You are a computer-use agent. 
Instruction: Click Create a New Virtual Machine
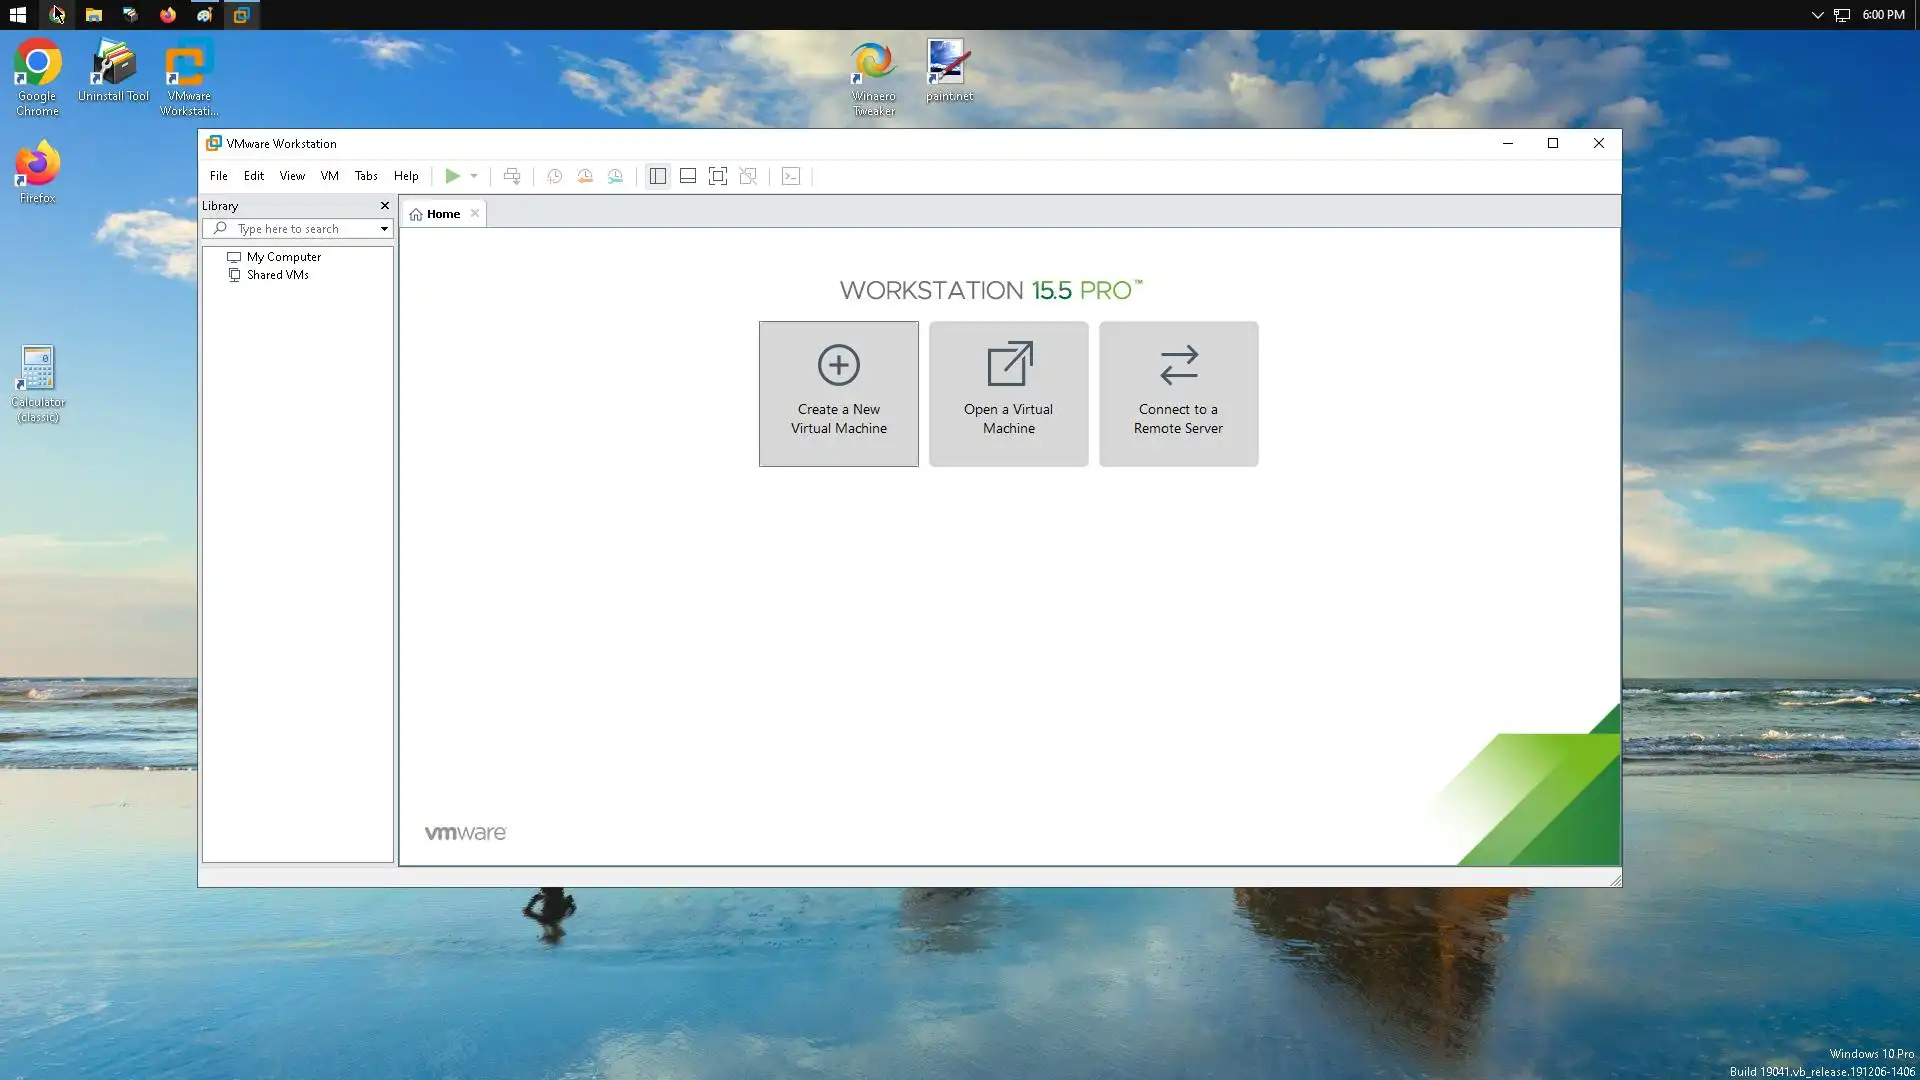click(838, 394)
